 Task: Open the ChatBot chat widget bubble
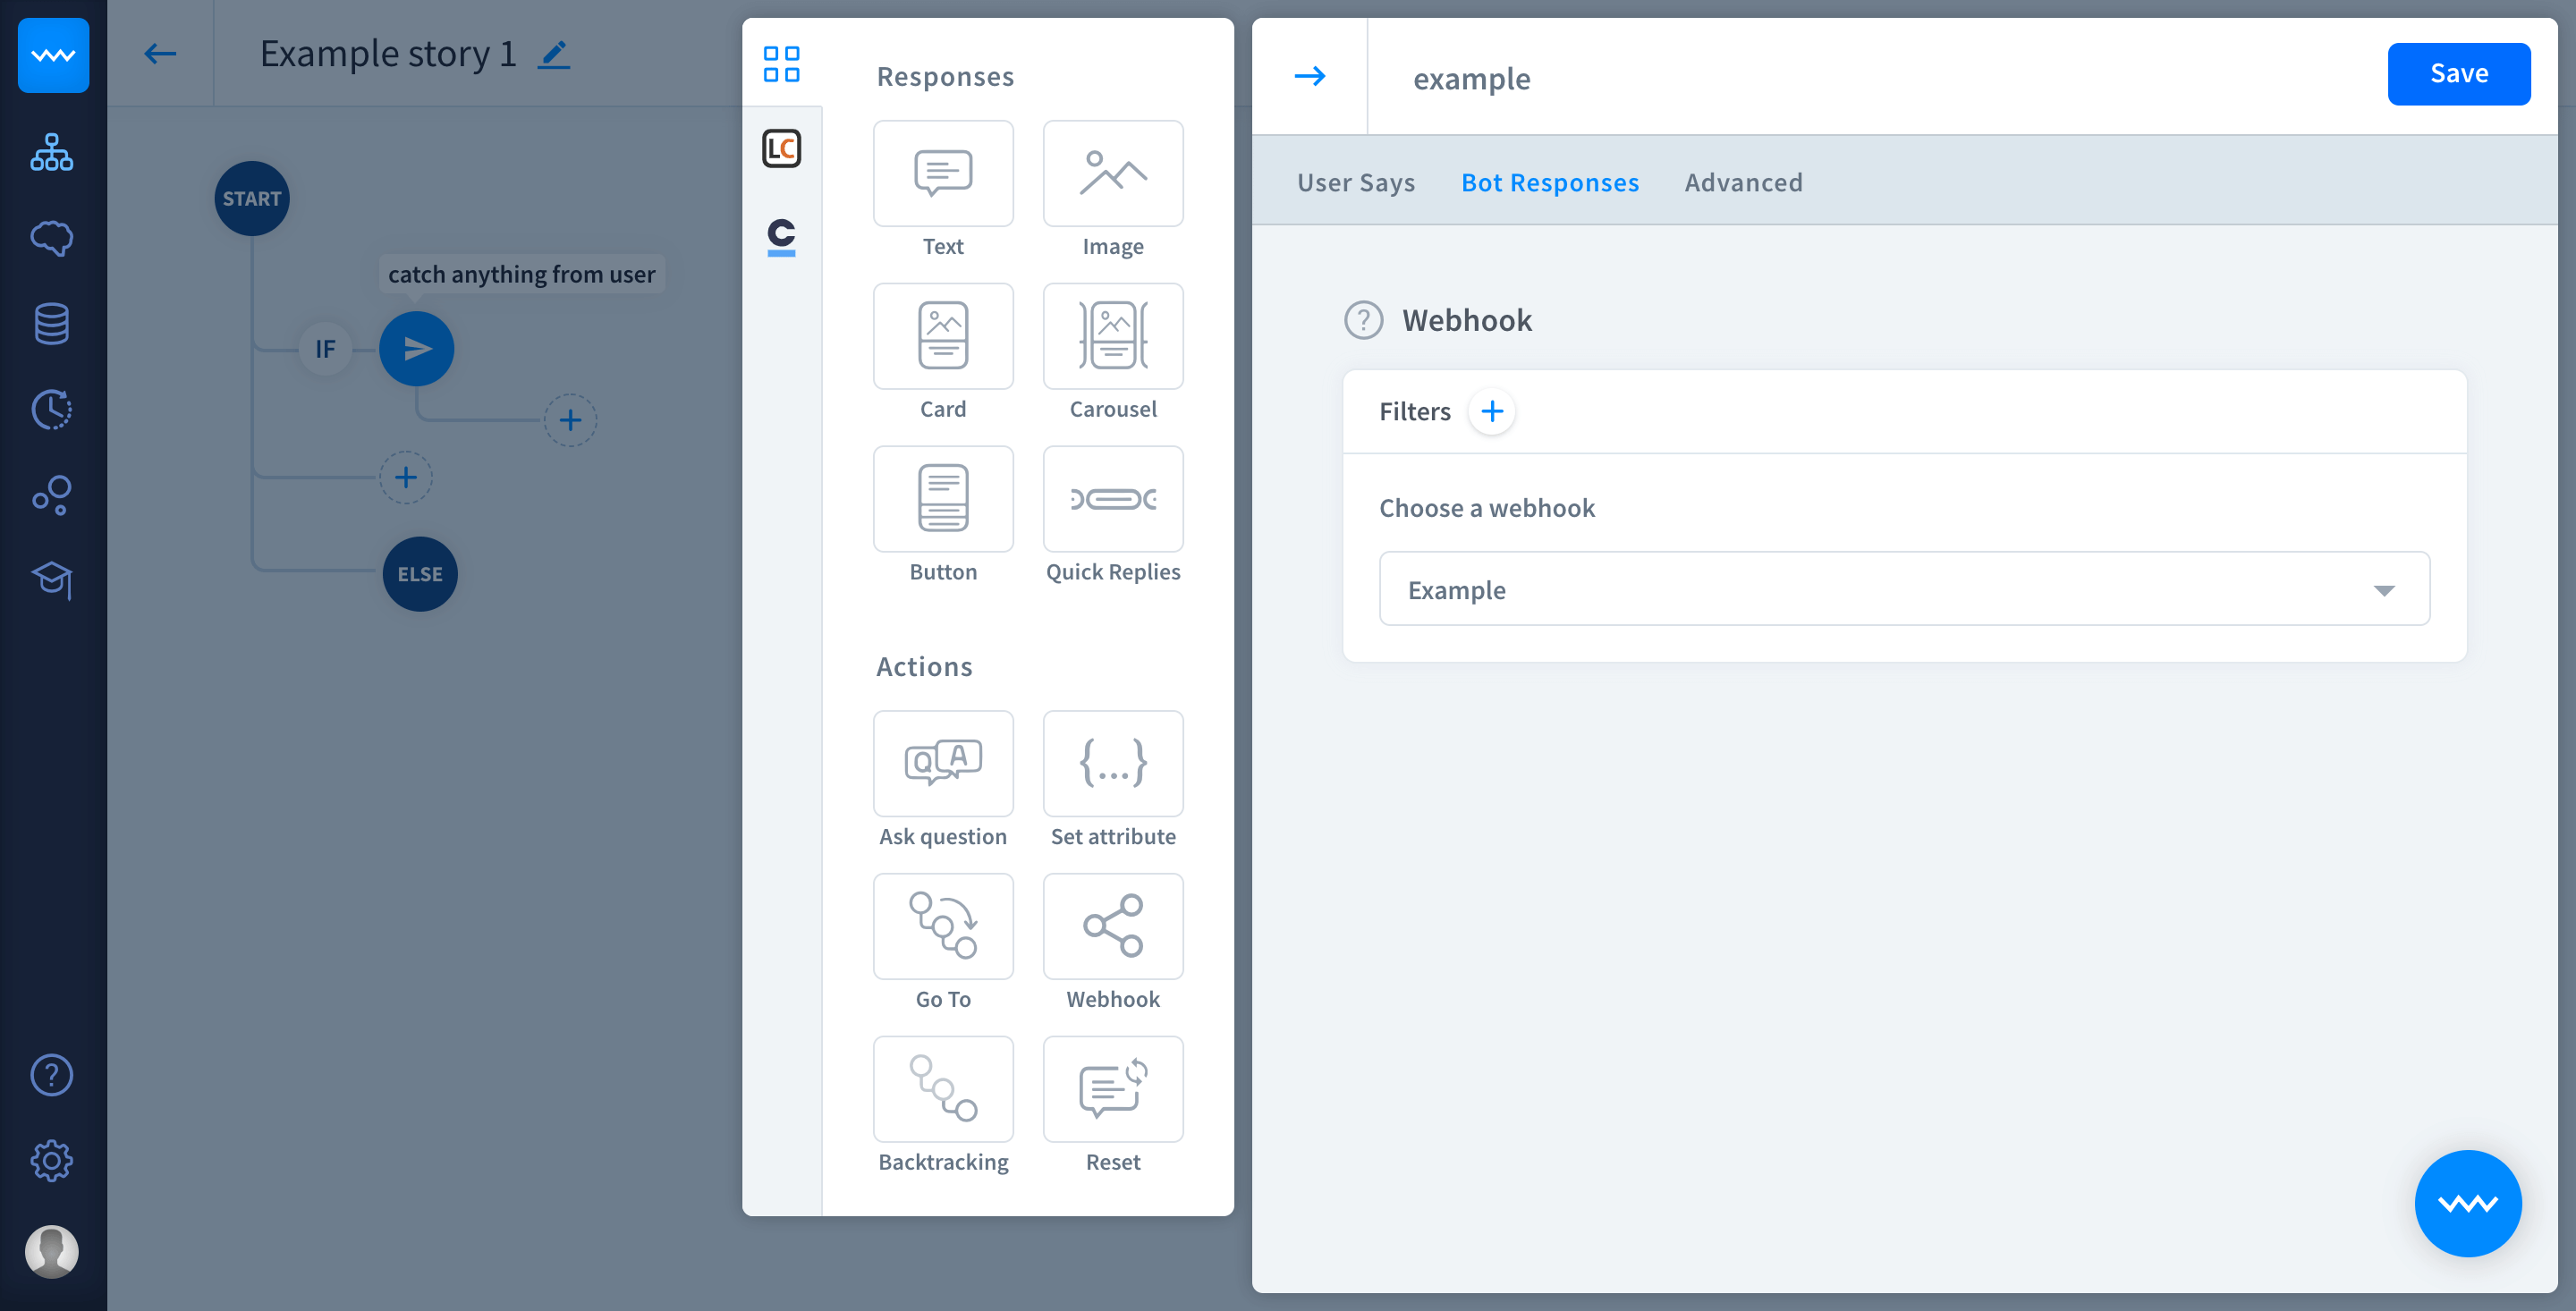coord(2467,1203)
